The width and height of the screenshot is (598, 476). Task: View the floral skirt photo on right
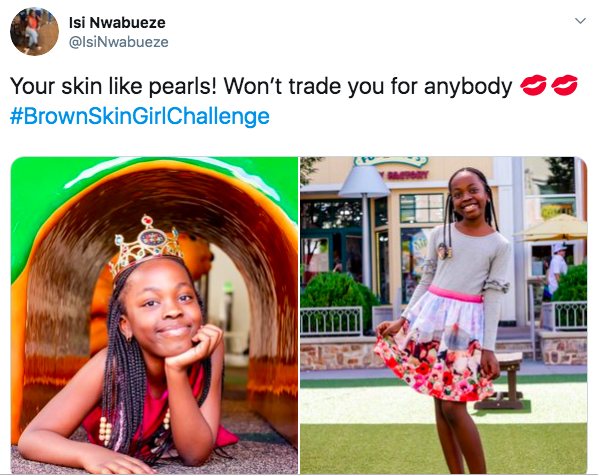click(x=444, y=315)
